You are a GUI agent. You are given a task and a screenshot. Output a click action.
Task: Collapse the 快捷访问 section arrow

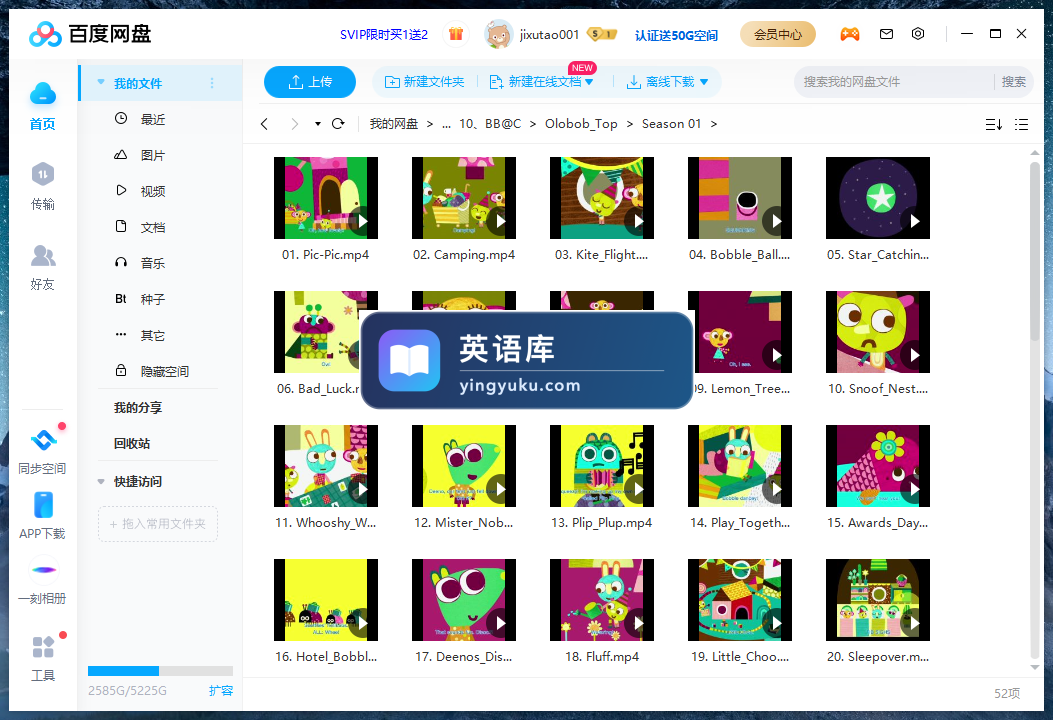[101, 482]
